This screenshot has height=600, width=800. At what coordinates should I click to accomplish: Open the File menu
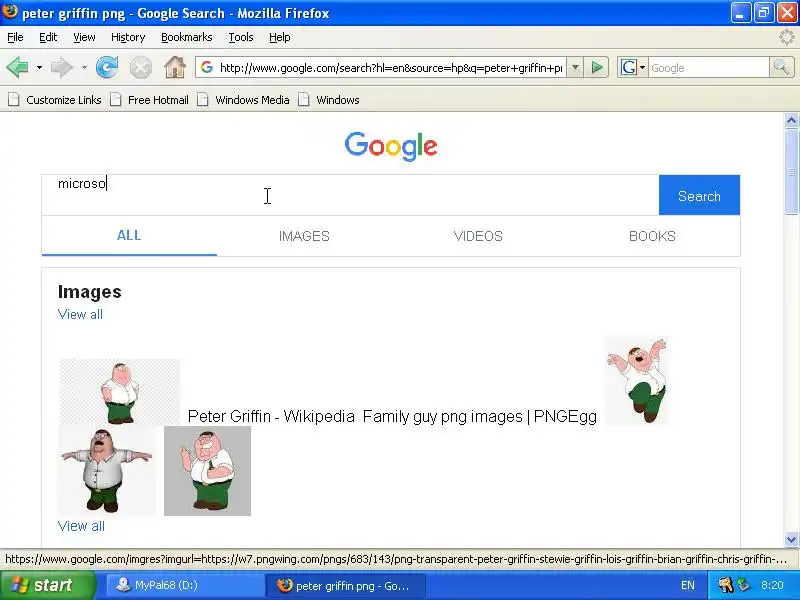click(15, 37)
